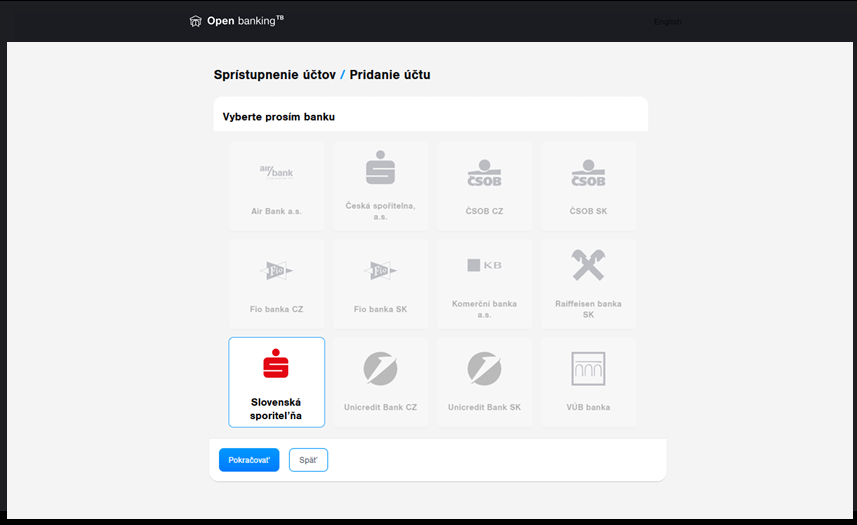This screenshot has width=857, height=525.
Task: Click the Česká spořitelna, a.s. label
Action: point(380,211)
